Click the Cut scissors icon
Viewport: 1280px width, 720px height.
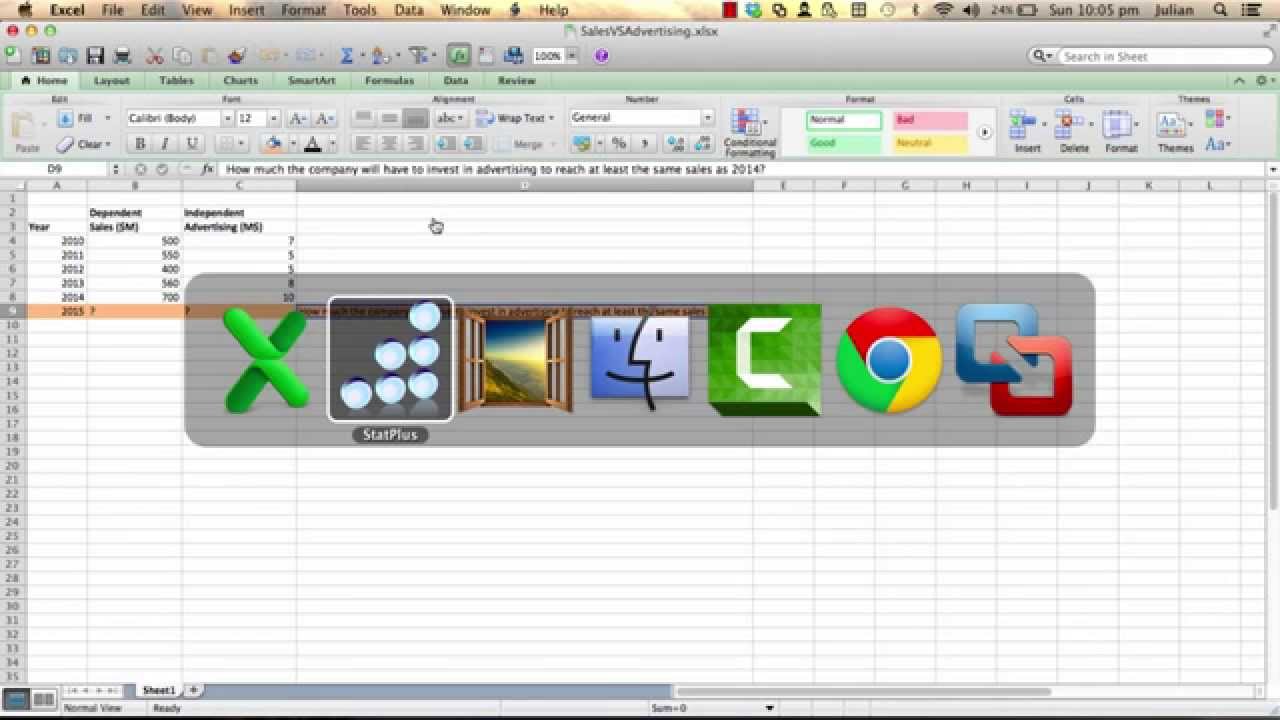(154, 56)
